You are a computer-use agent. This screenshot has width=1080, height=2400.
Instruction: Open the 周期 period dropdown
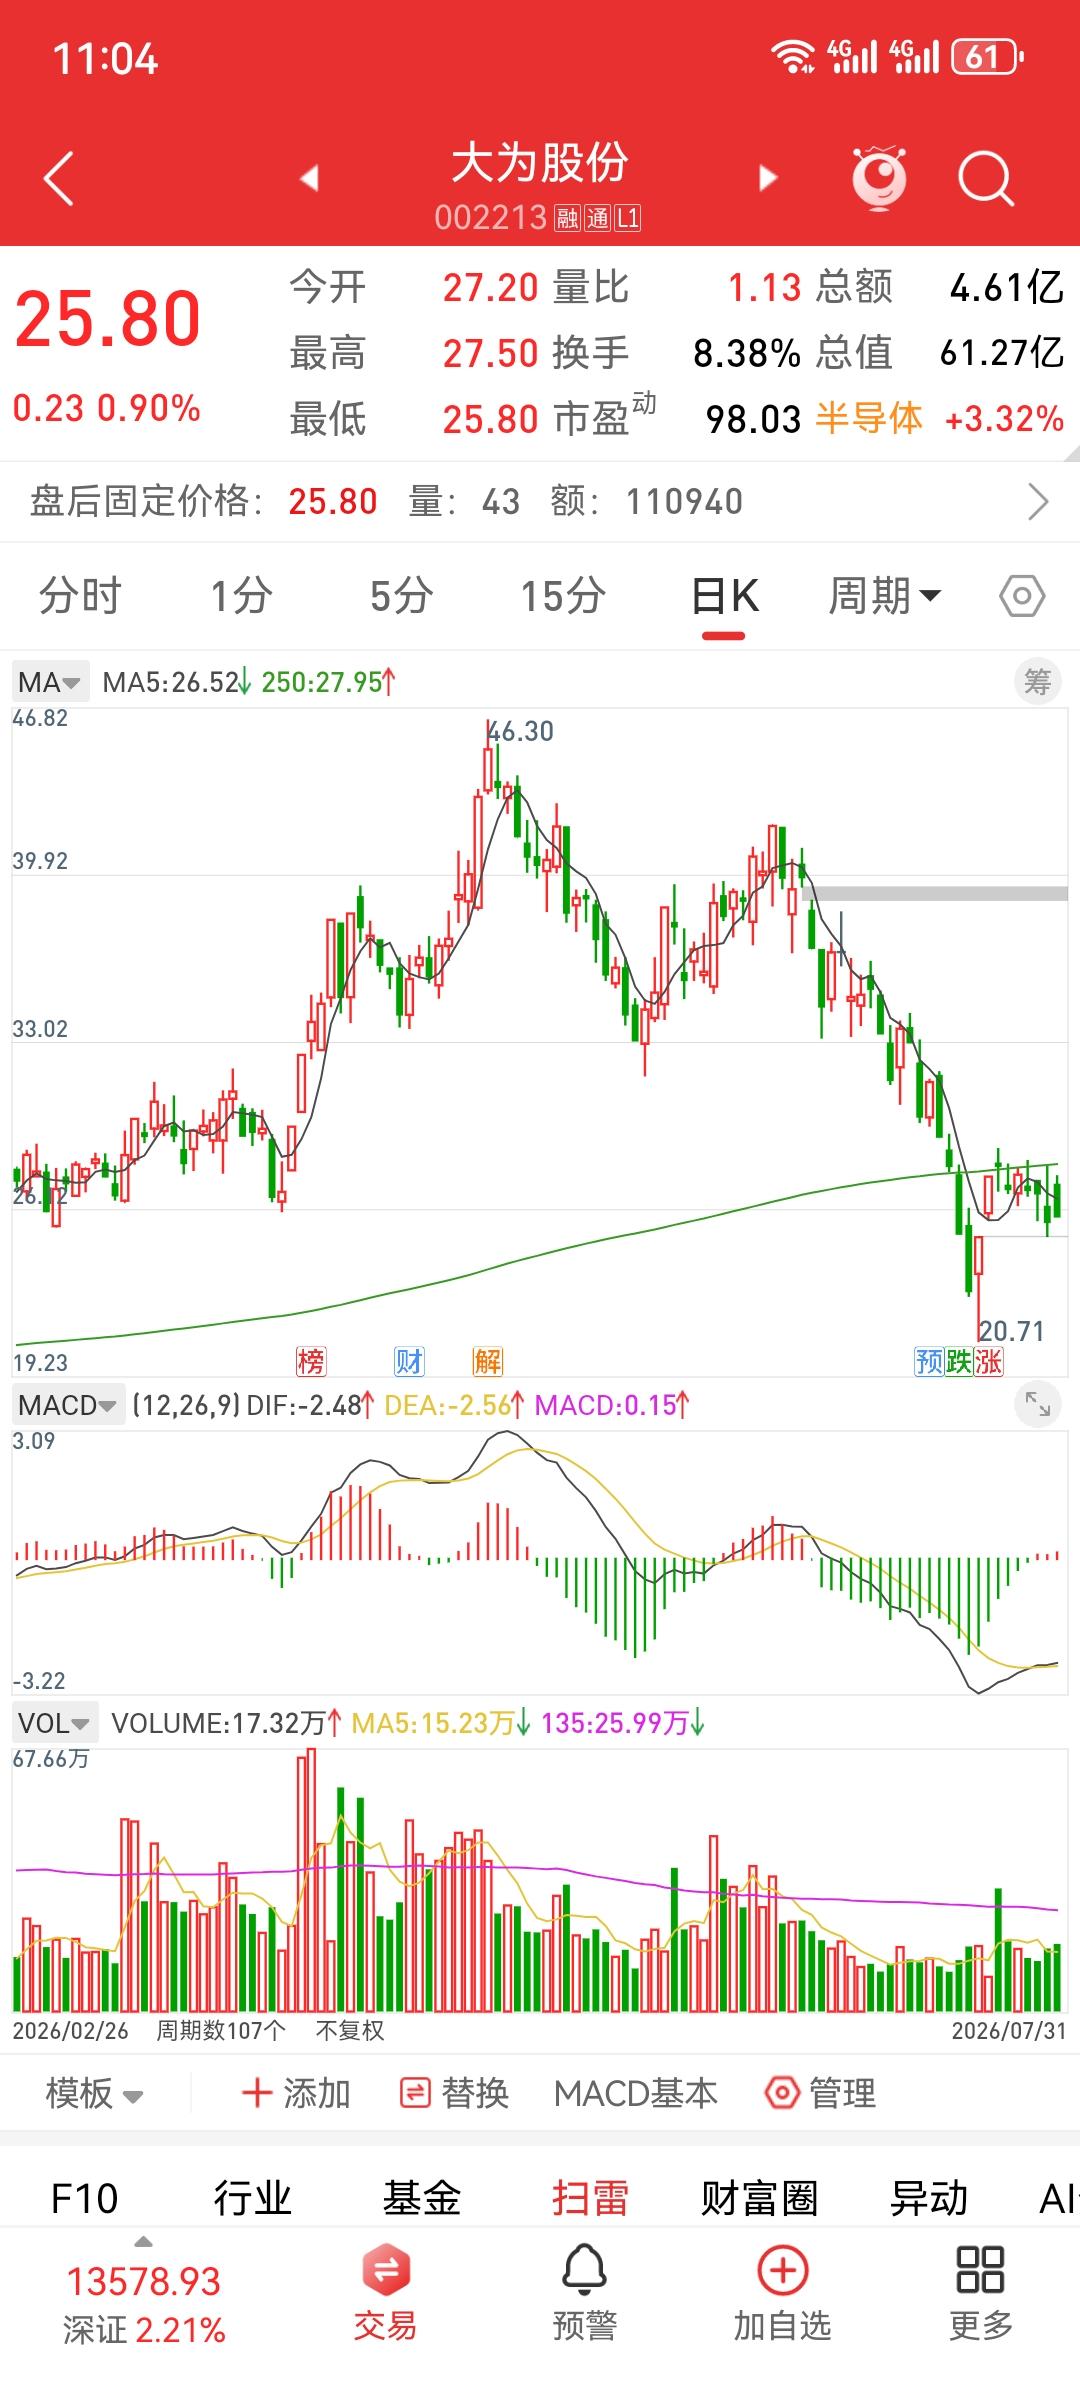pyautogui.click(x=885, y=597)
